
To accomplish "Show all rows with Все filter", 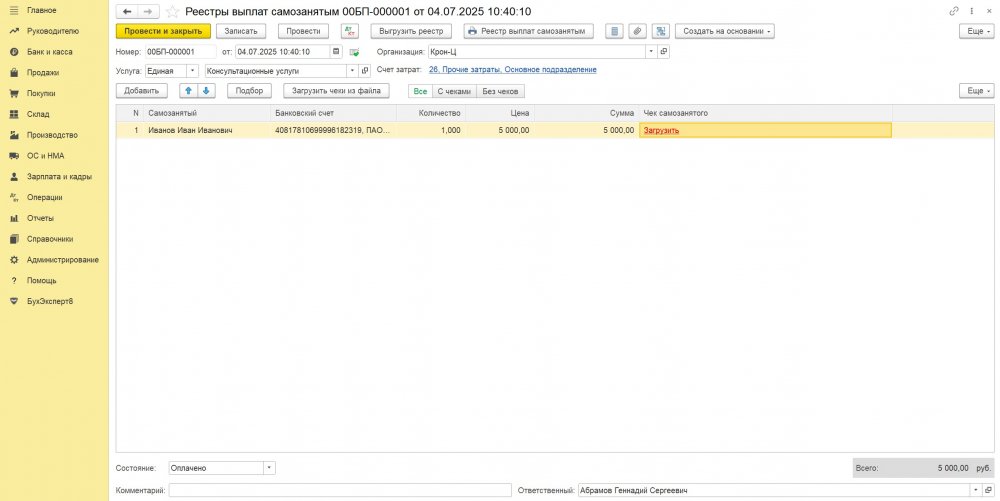I will tap(420, 91).
